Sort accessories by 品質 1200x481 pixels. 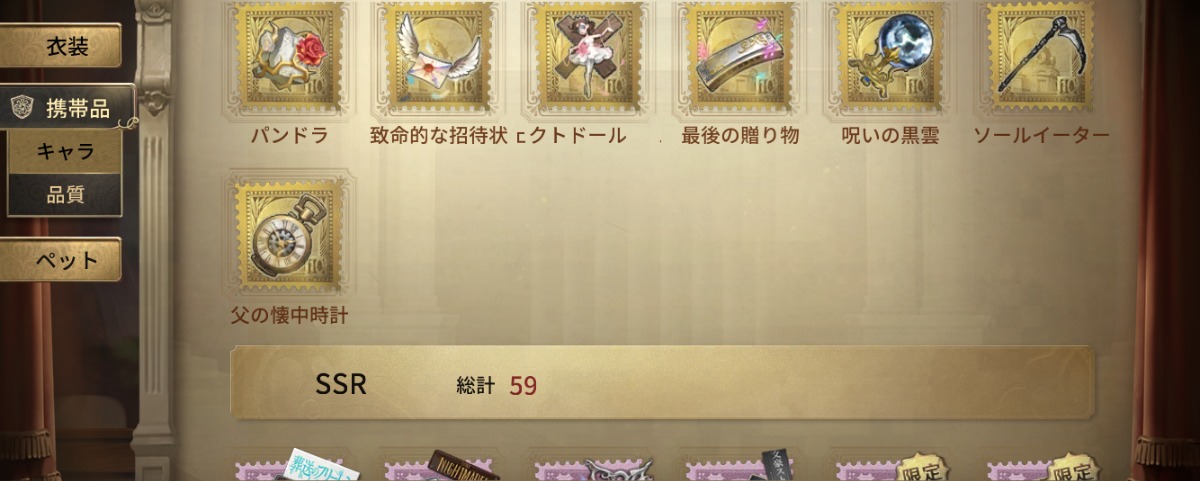click(65, 195)
